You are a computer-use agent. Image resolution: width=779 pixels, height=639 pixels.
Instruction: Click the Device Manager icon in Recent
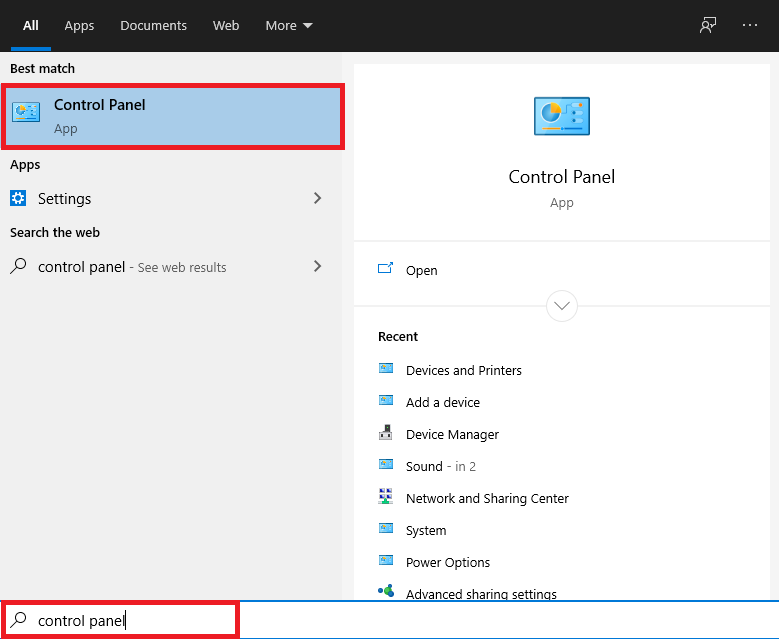(x=386, y=434)
